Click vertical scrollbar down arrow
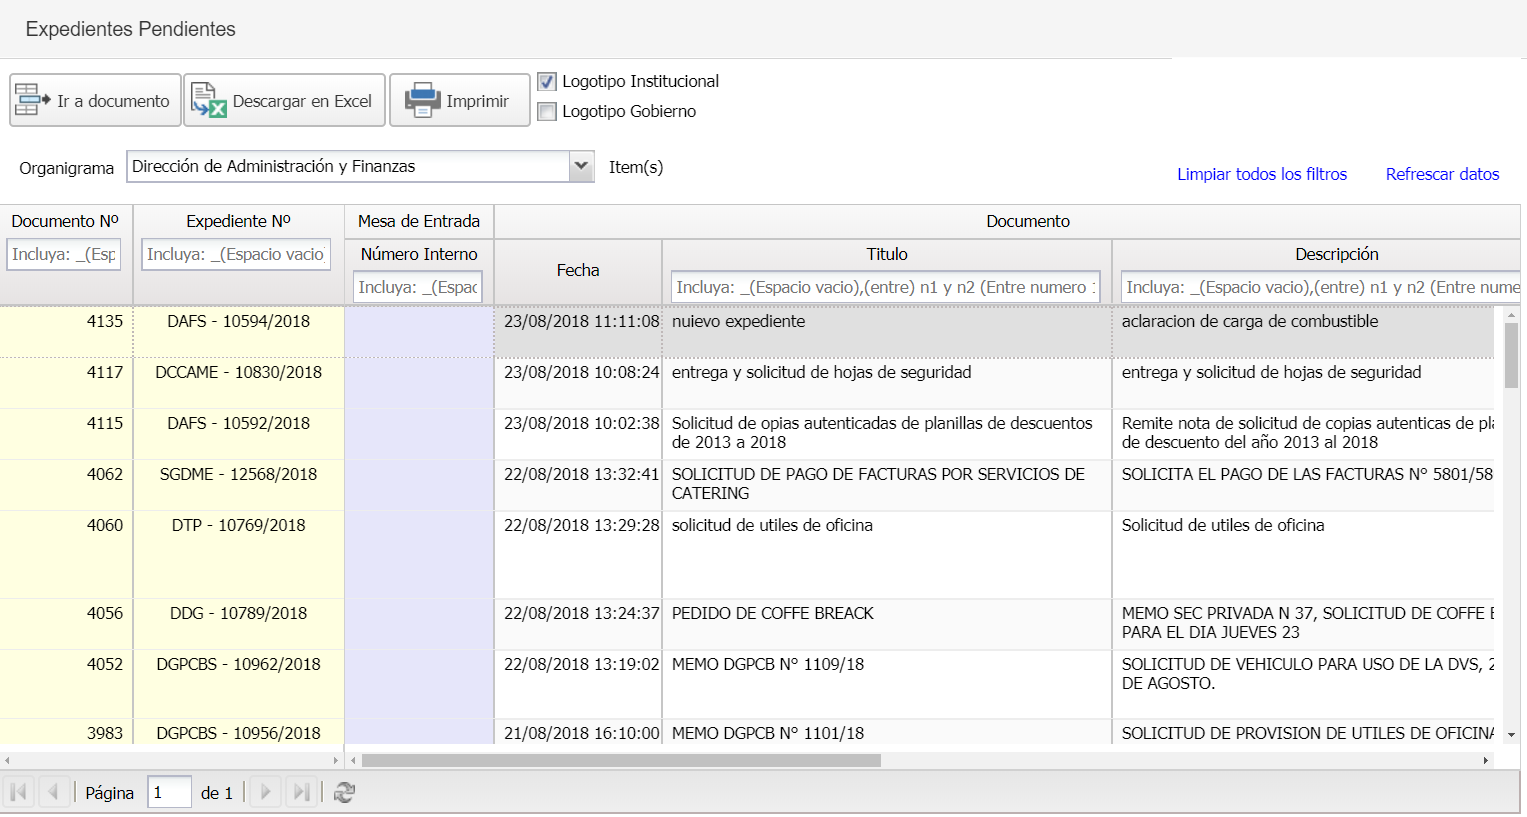Viewport: 1527px width, 817px height. 1511,735
